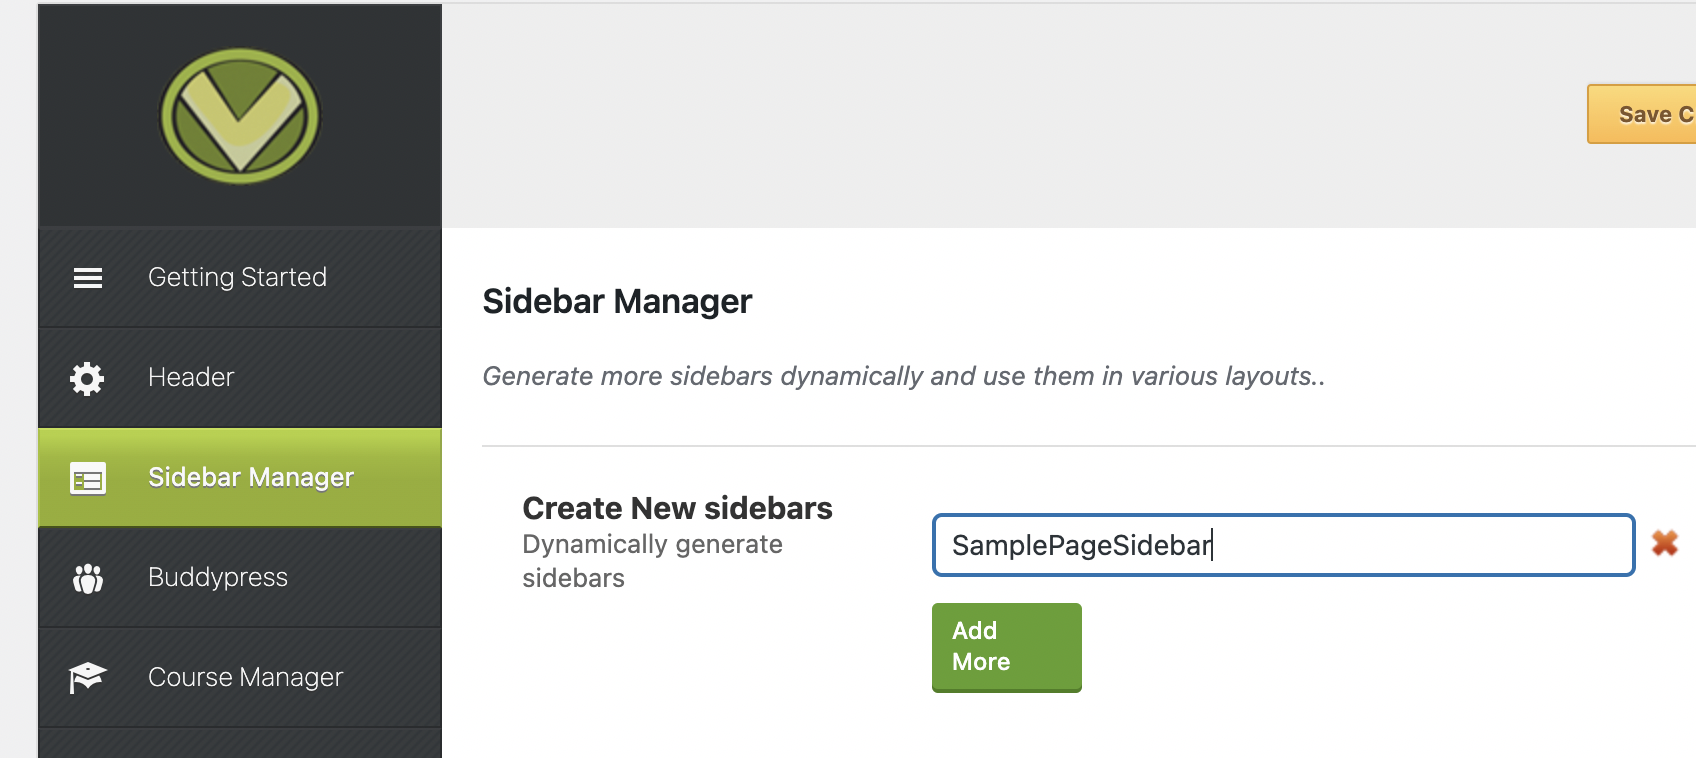Click the Sidebar Manager layout icon

pyautogui.click(x=88, y=479)
